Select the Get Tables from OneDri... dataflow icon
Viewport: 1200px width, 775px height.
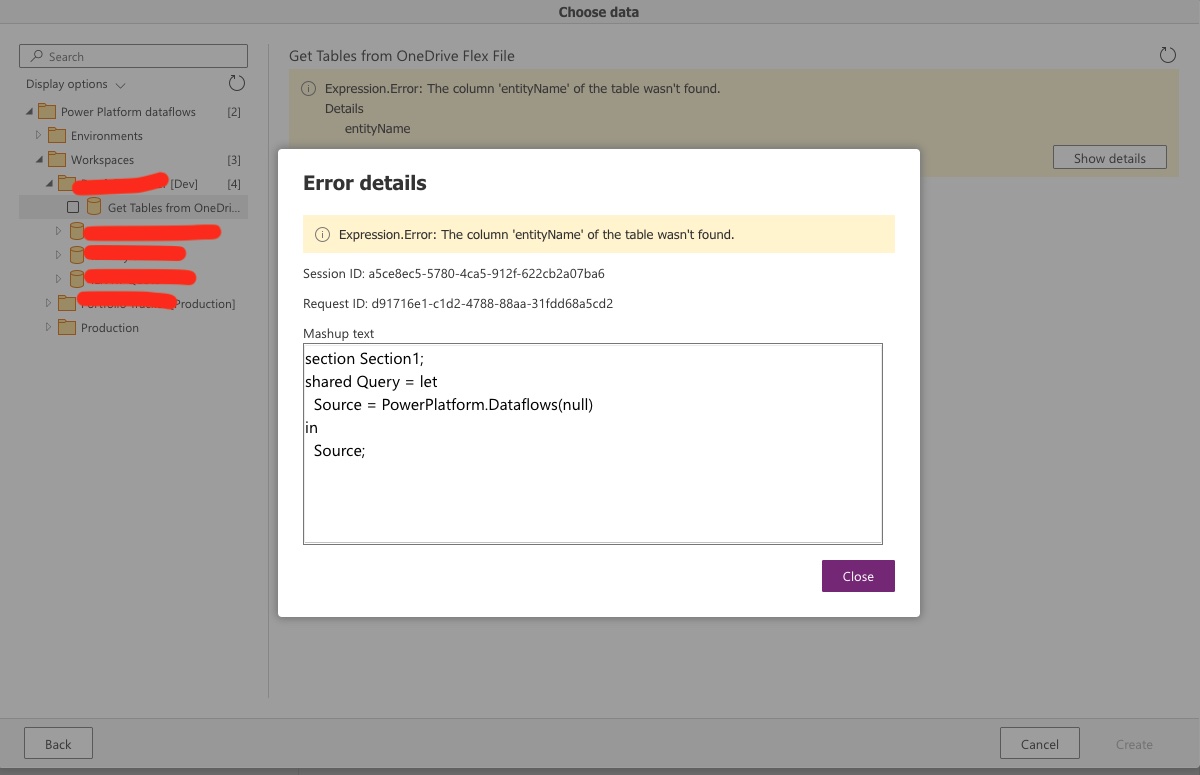coord(94,207)
